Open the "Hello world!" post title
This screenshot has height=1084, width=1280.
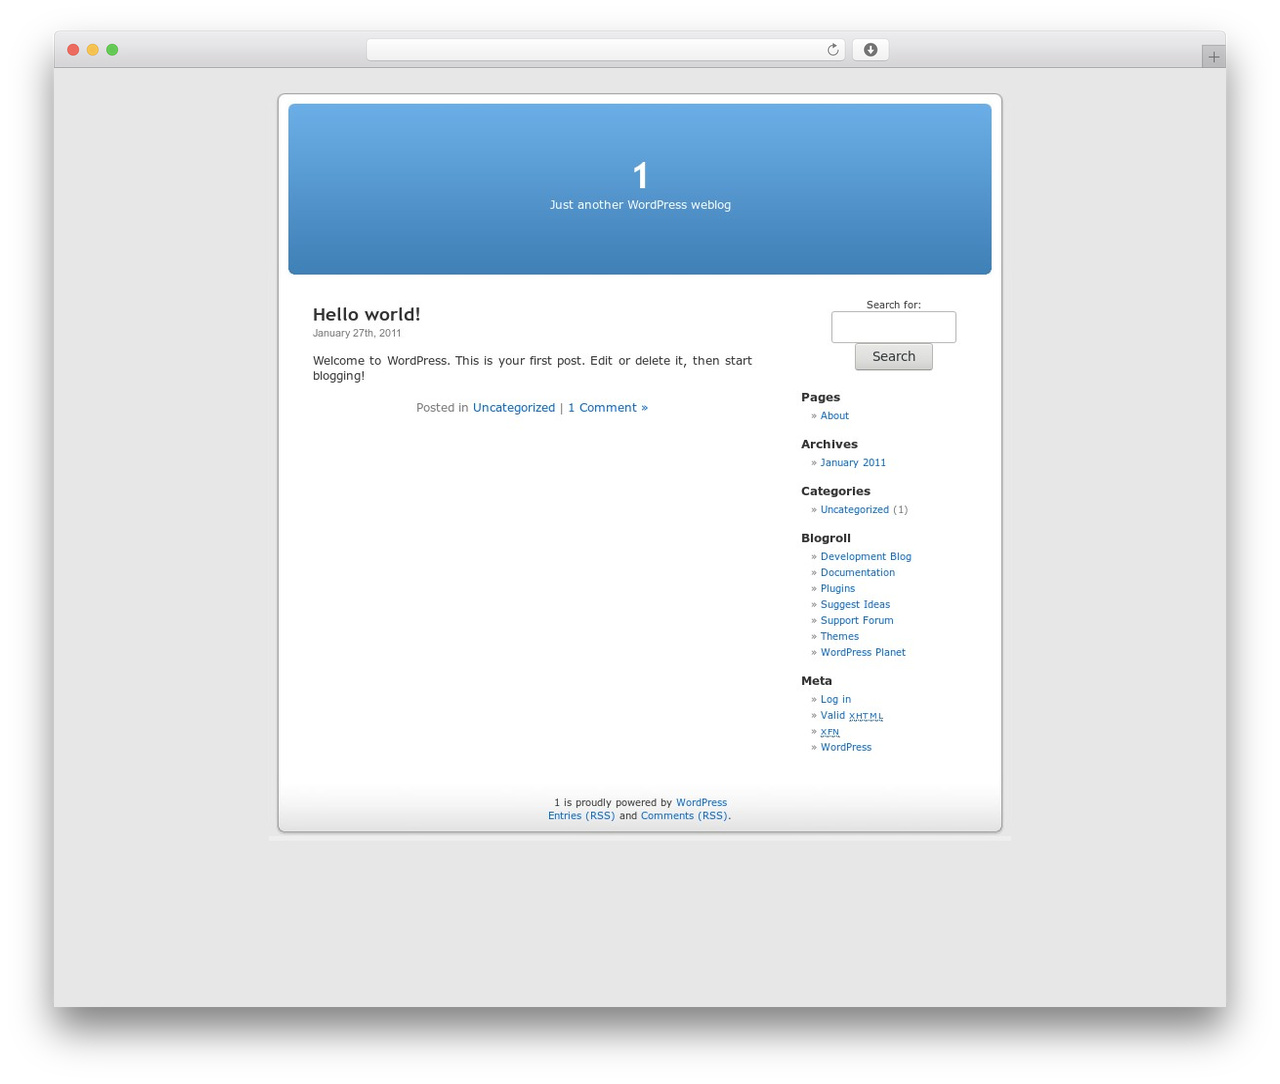(x=366, y=314)
